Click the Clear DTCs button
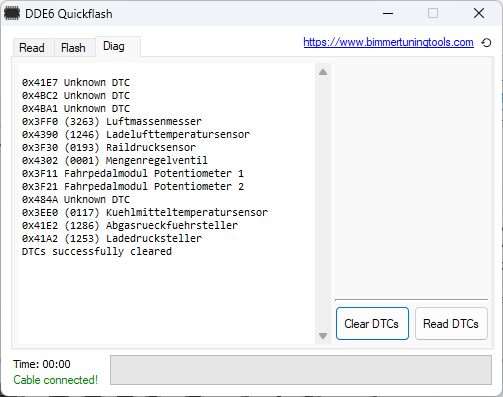The image size is (503, 397). click(x=372, y=324)
